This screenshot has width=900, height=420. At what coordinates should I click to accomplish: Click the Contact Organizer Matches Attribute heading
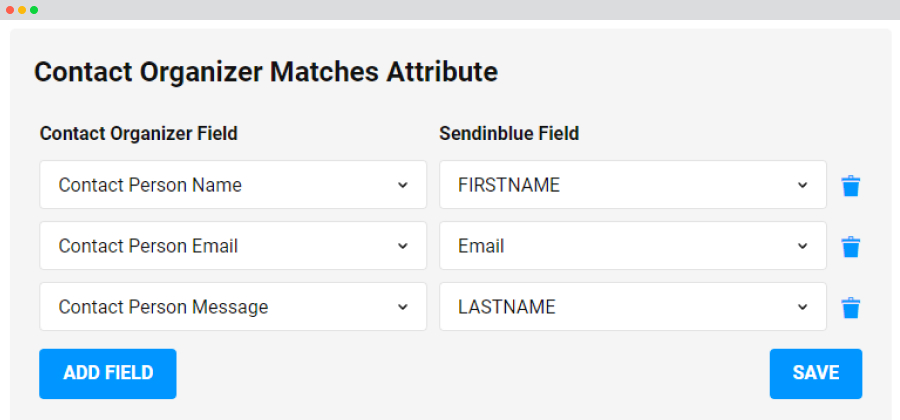click(266, 73)
